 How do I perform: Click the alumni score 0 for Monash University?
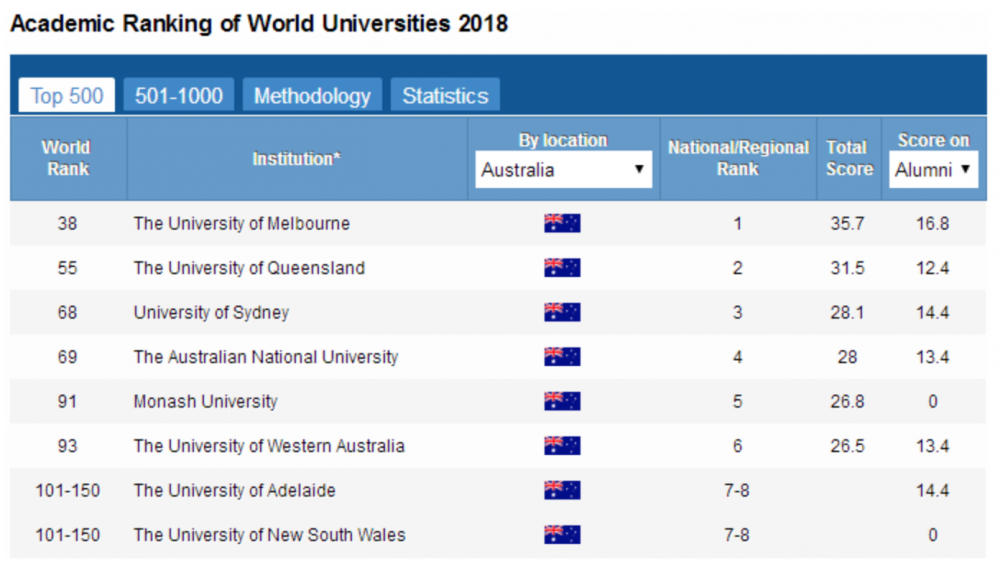click(932, 402)
